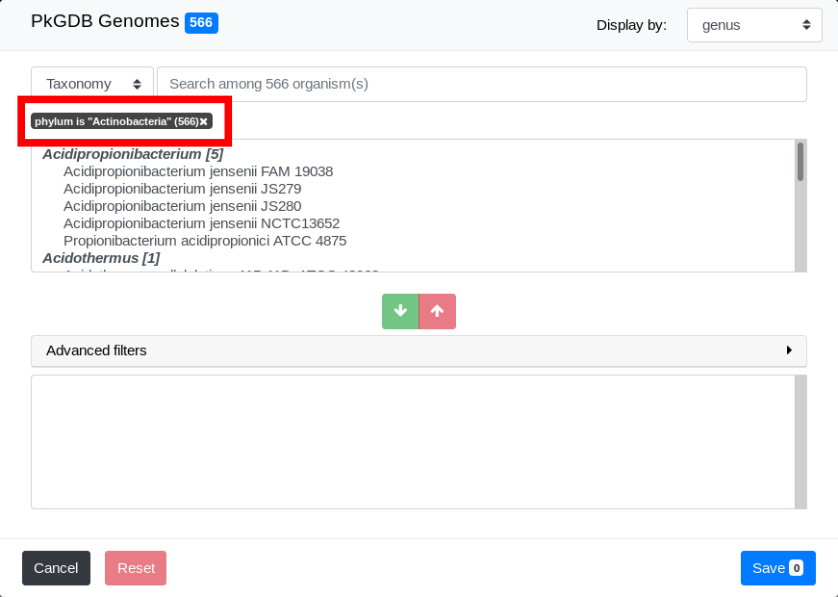Click the 566 genome count badge
The height and width of the screenshot is (597, 838).
(x=201, y=22)
